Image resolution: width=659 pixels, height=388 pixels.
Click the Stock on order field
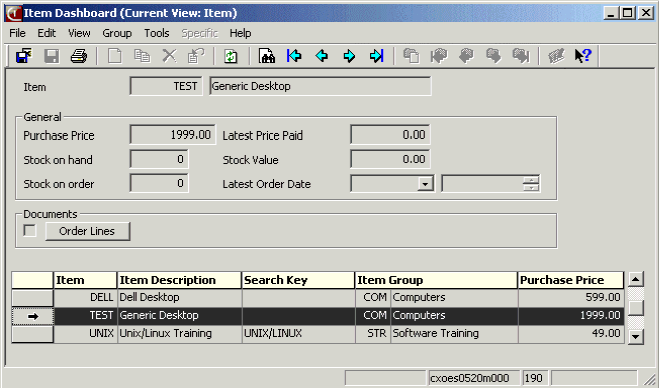coord(159,183)
